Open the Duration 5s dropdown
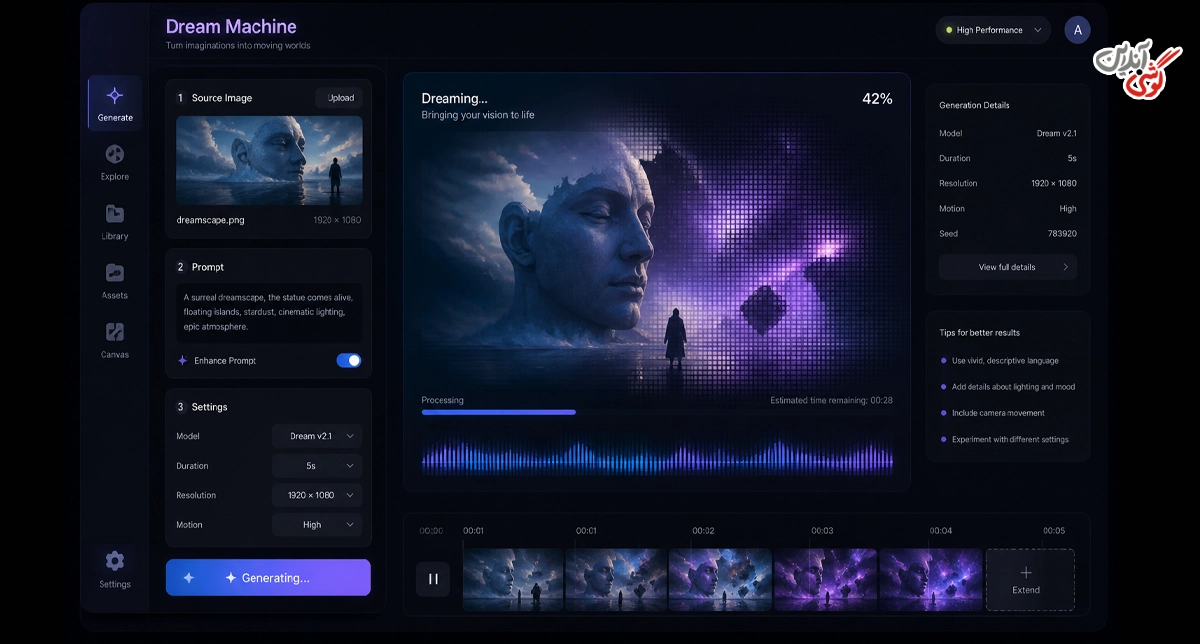The width and height of the screenshot is (1200, 644). (317, 466)
